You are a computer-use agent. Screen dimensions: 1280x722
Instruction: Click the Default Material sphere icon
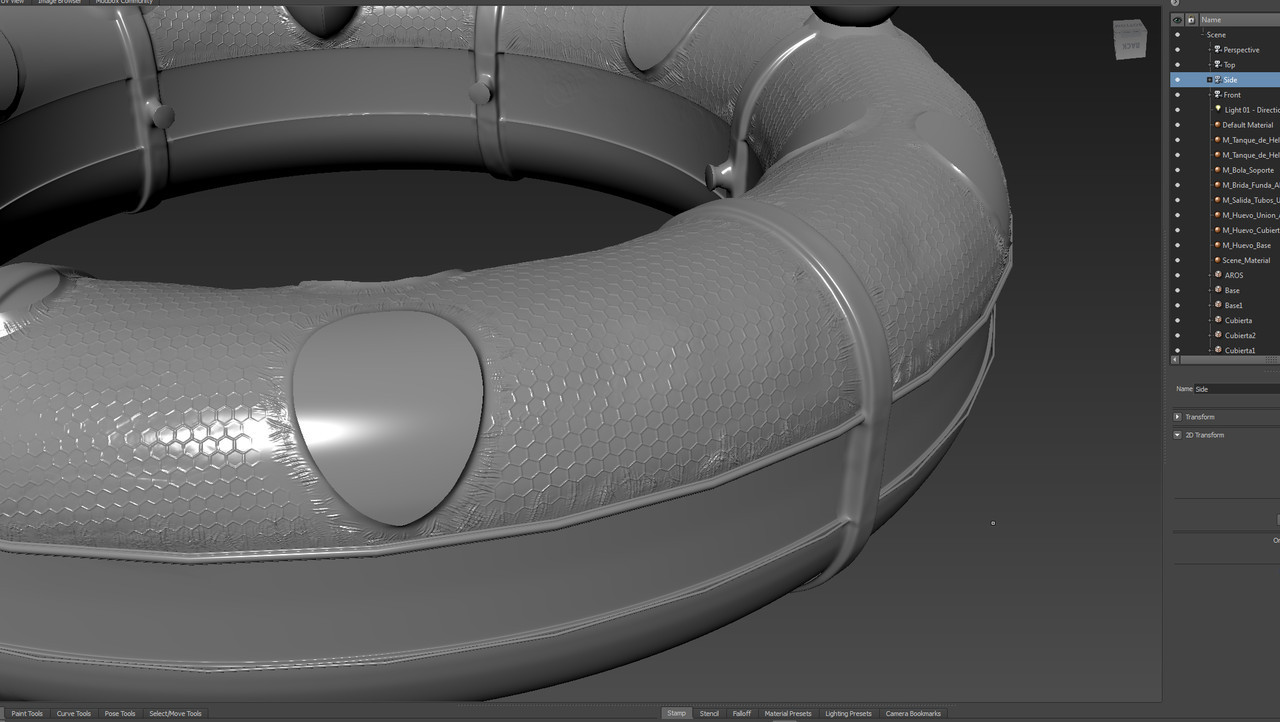pyautogui.click(x=1217, y=125)
